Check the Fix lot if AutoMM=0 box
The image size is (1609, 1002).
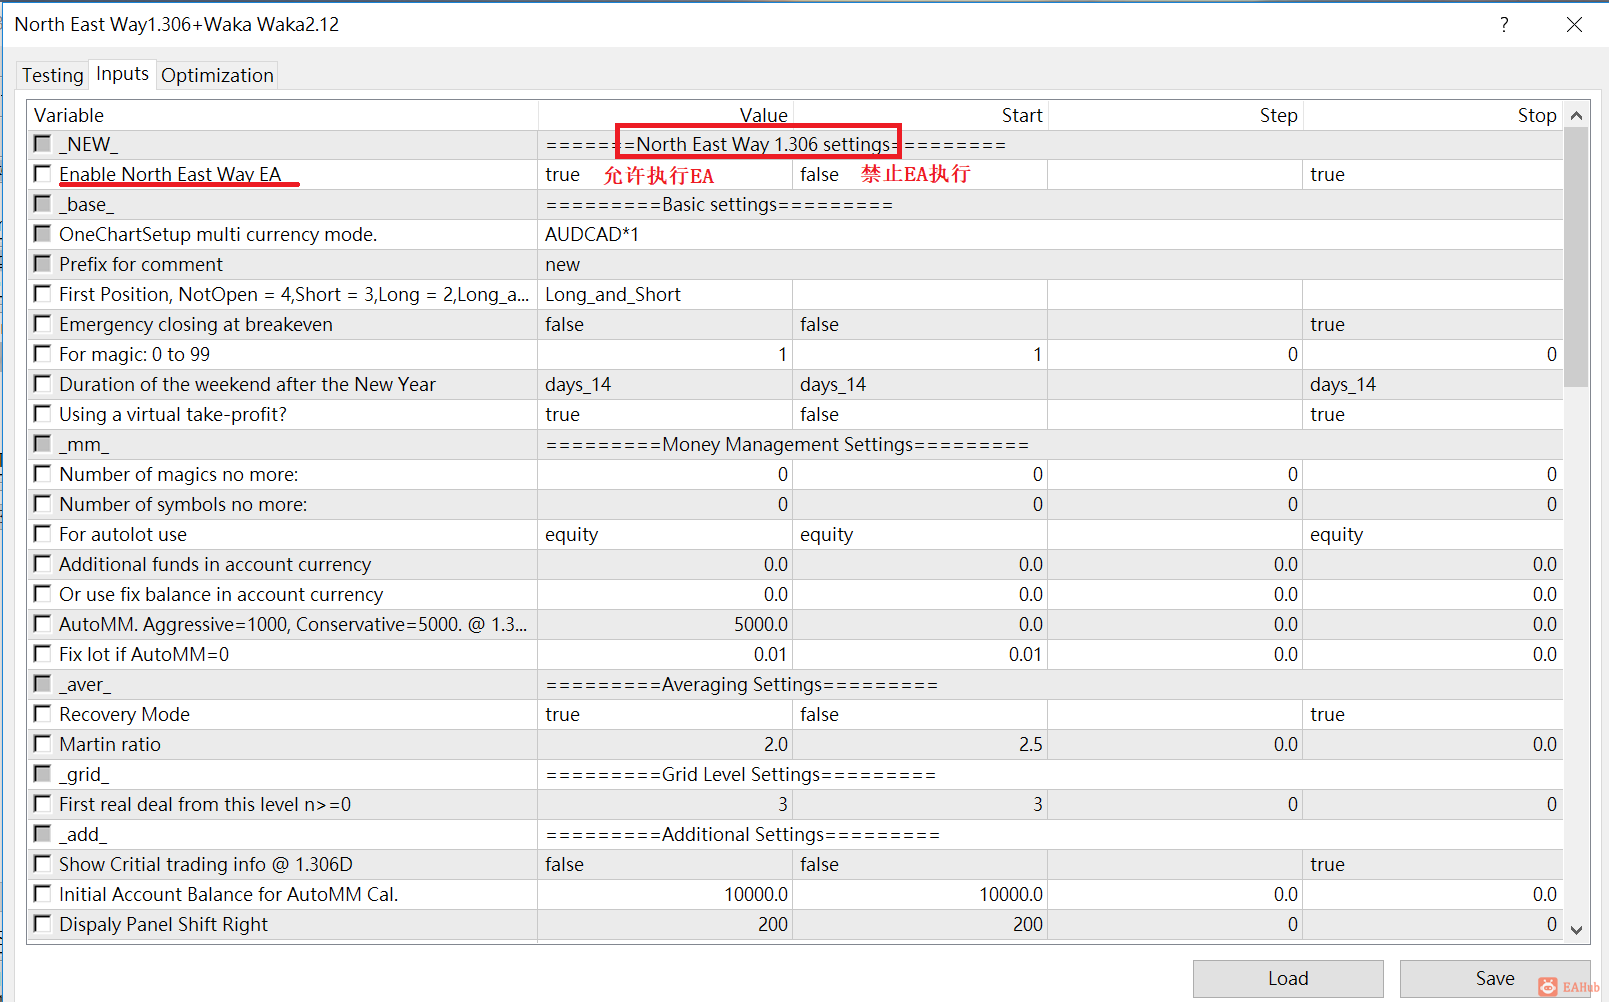pos(43,654)
